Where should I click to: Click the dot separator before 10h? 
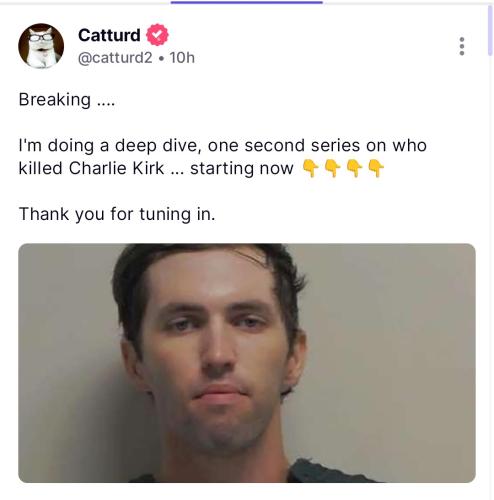[x=161, y=59]
